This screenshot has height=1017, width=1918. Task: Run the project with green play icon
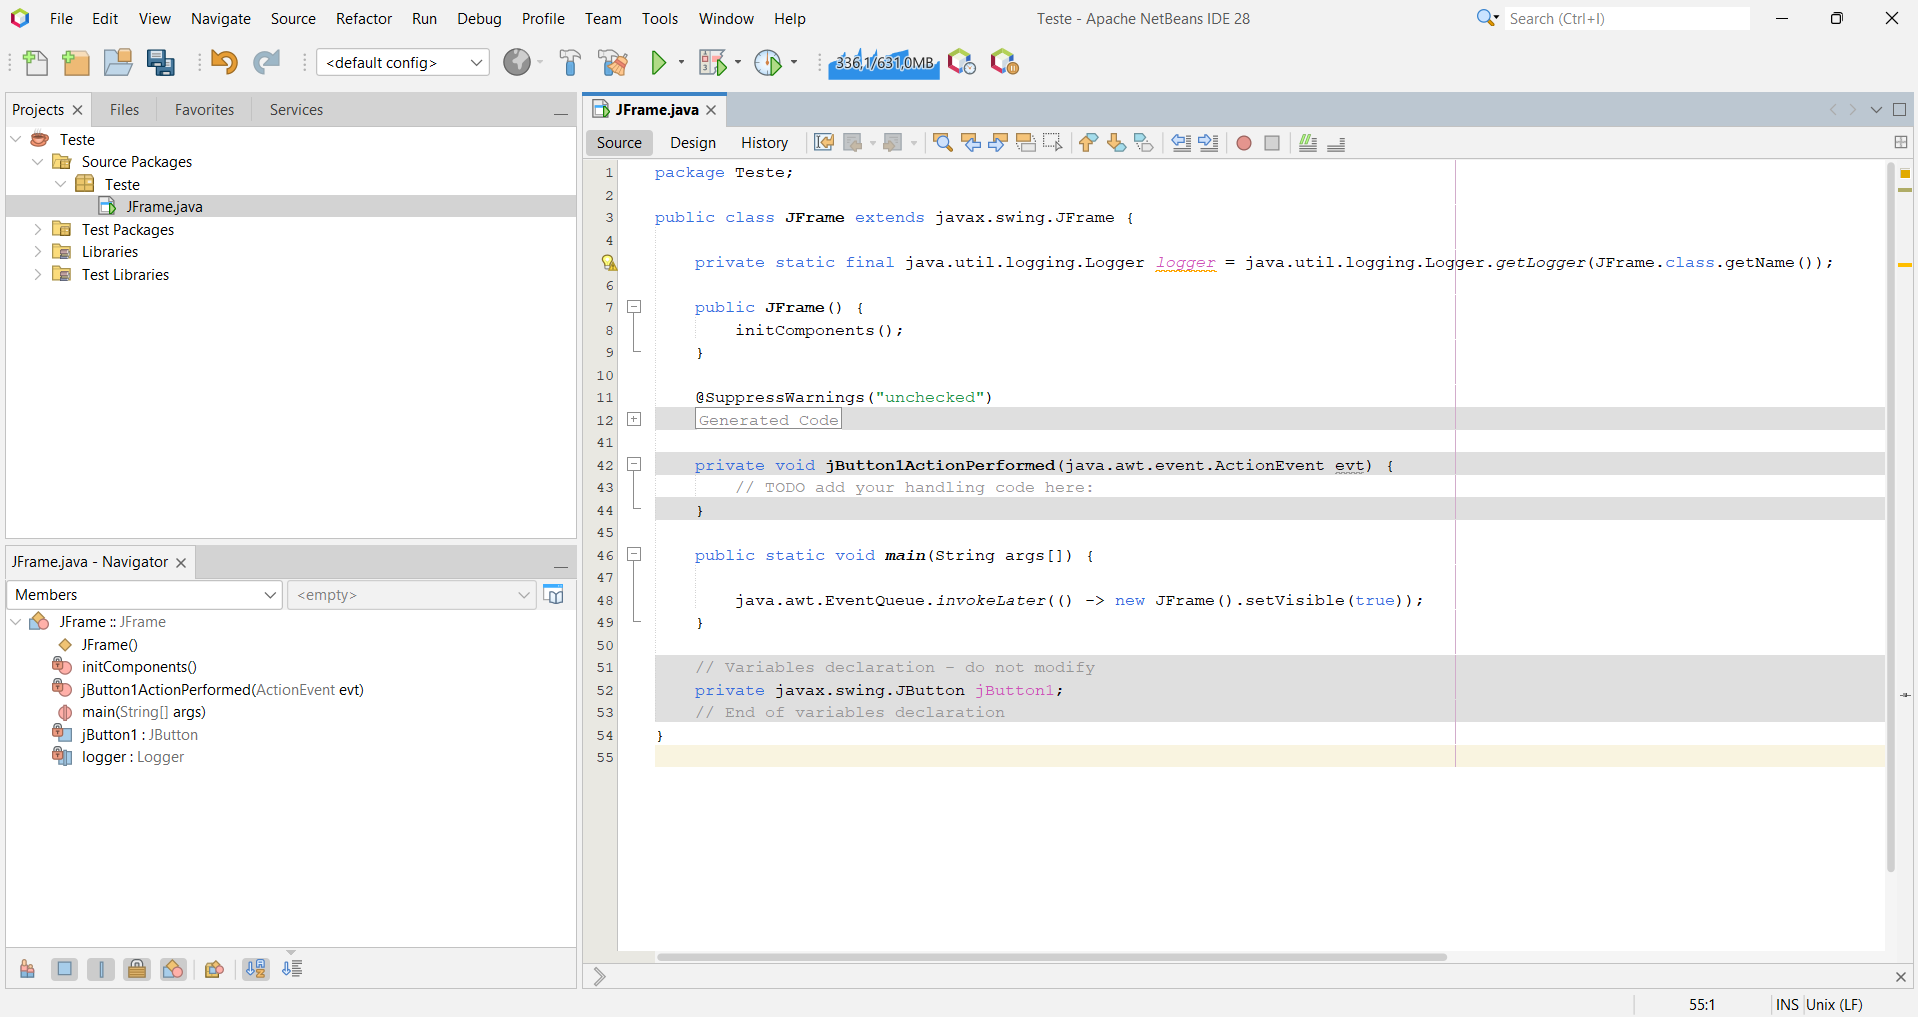pos(658,63)
